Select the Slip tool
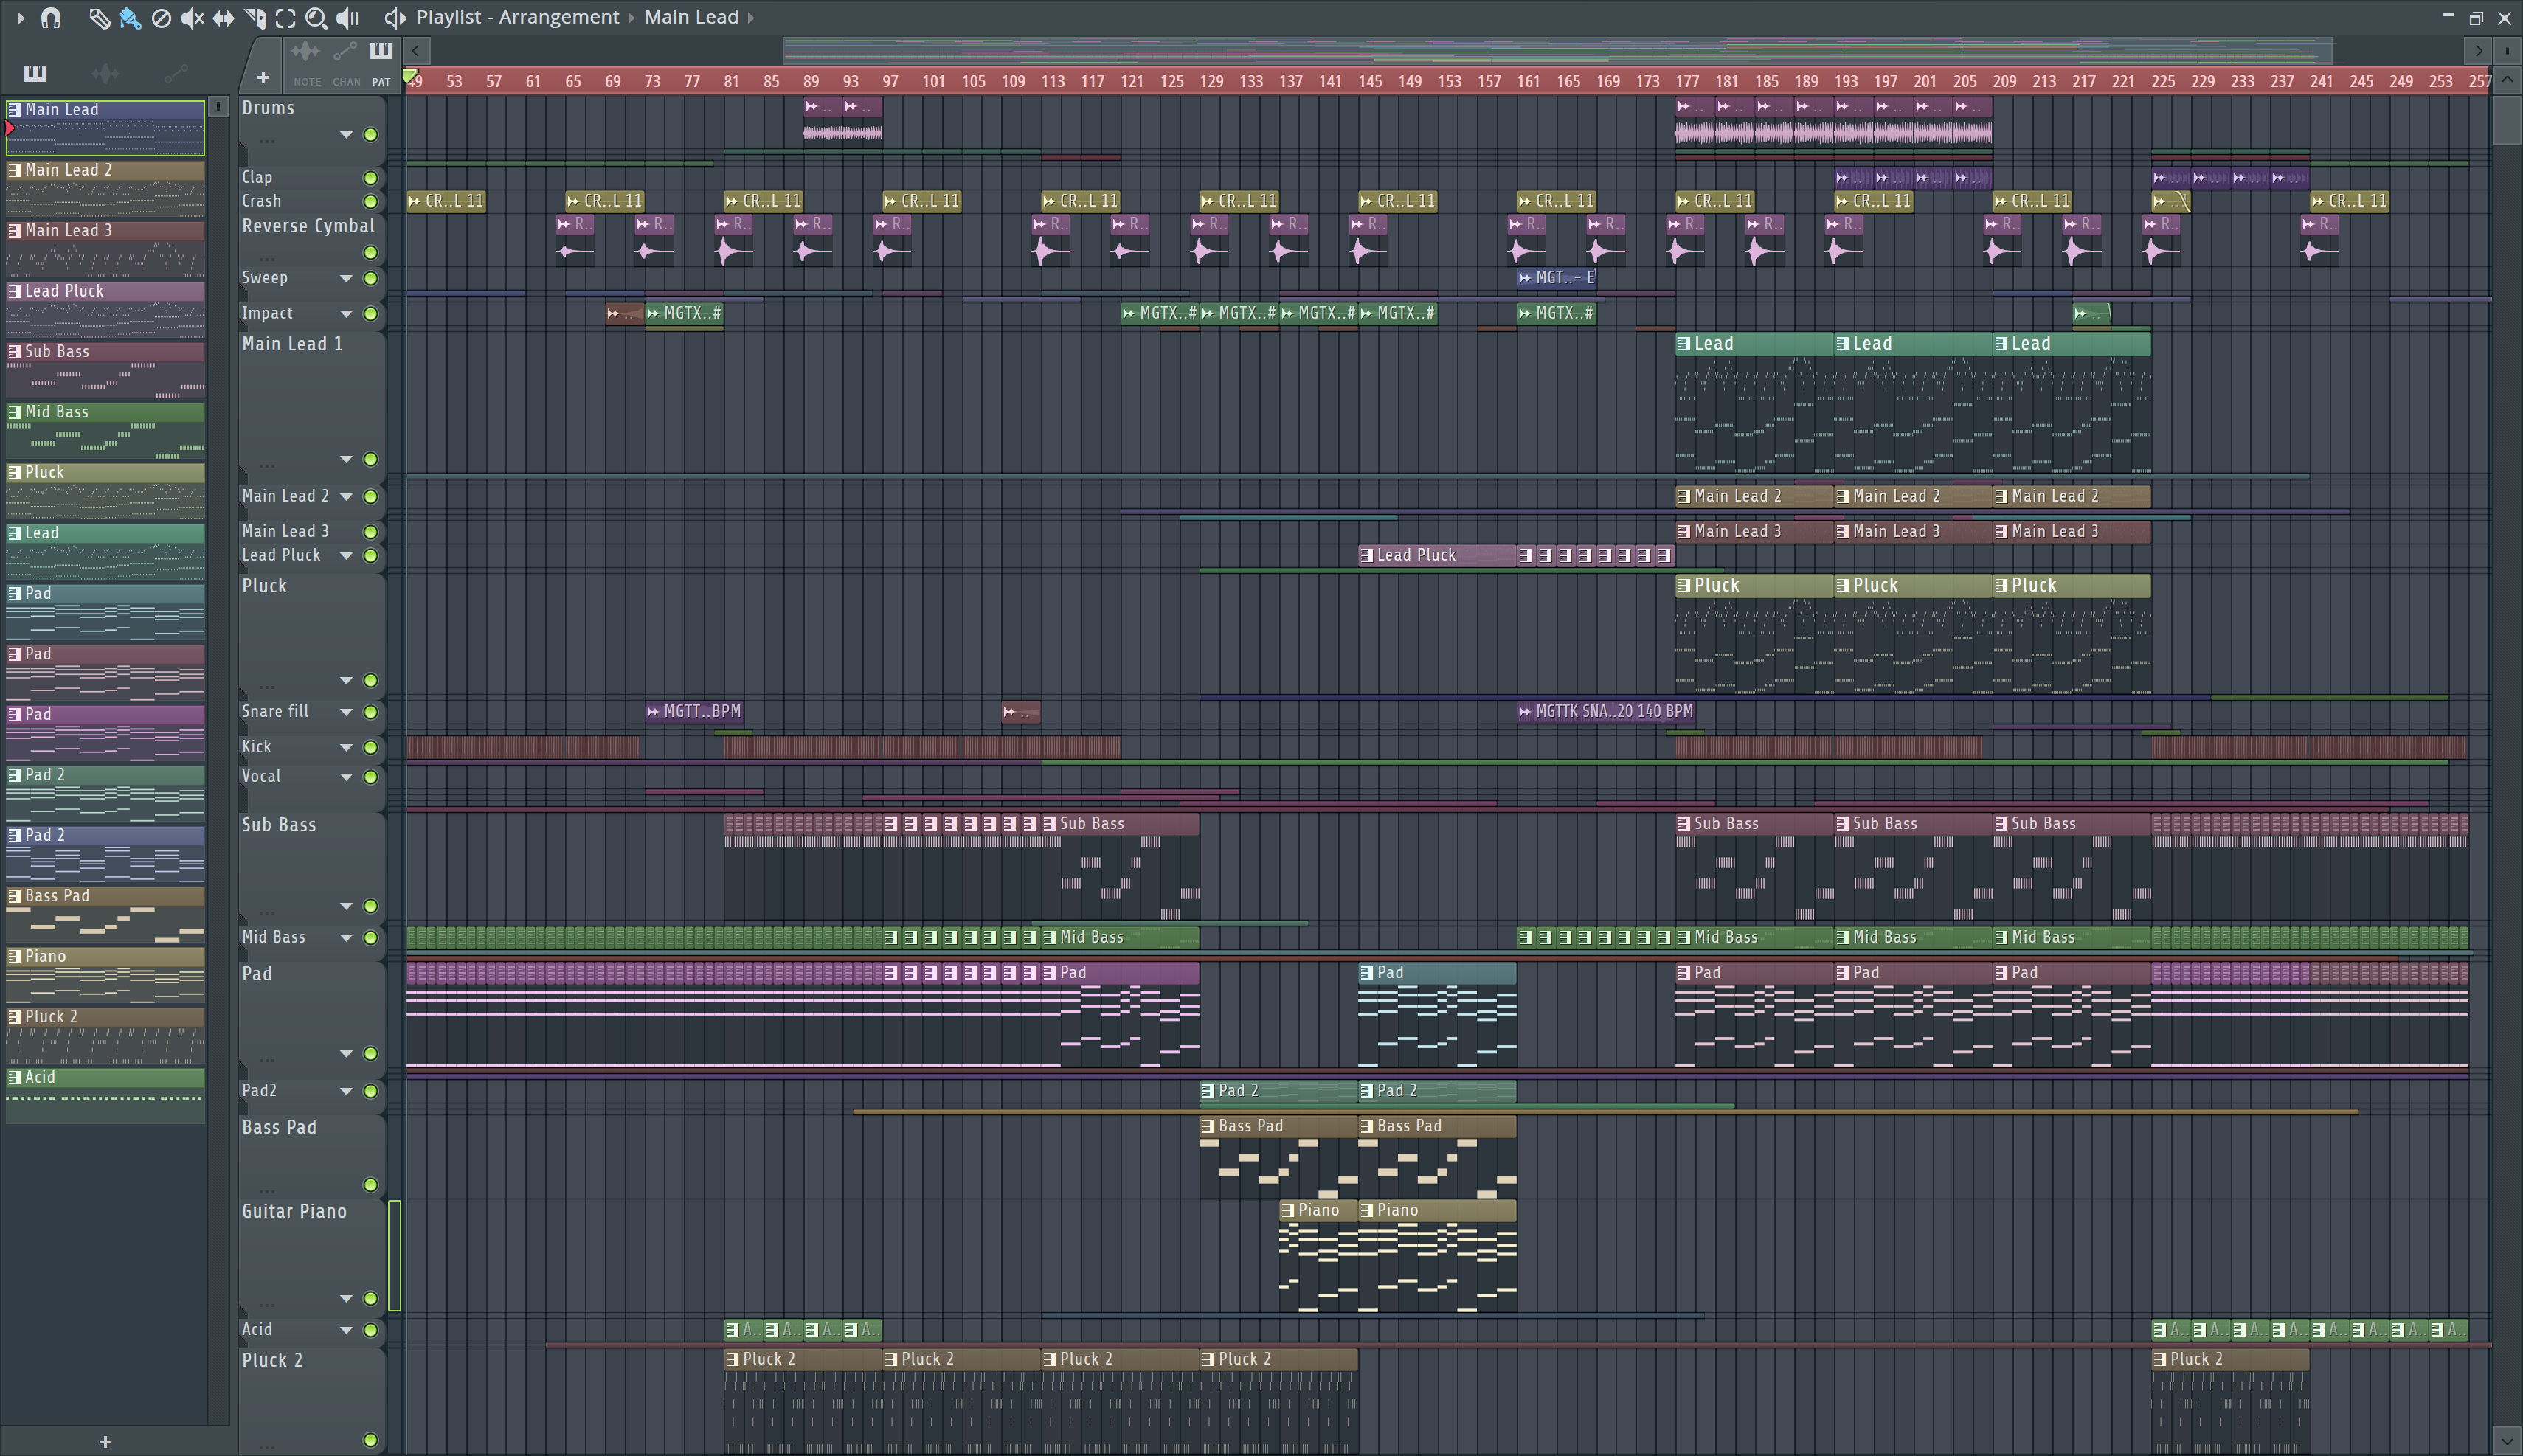This screenshot has width=2523, height=1456. pyautogui.click(x=223, y=18)
